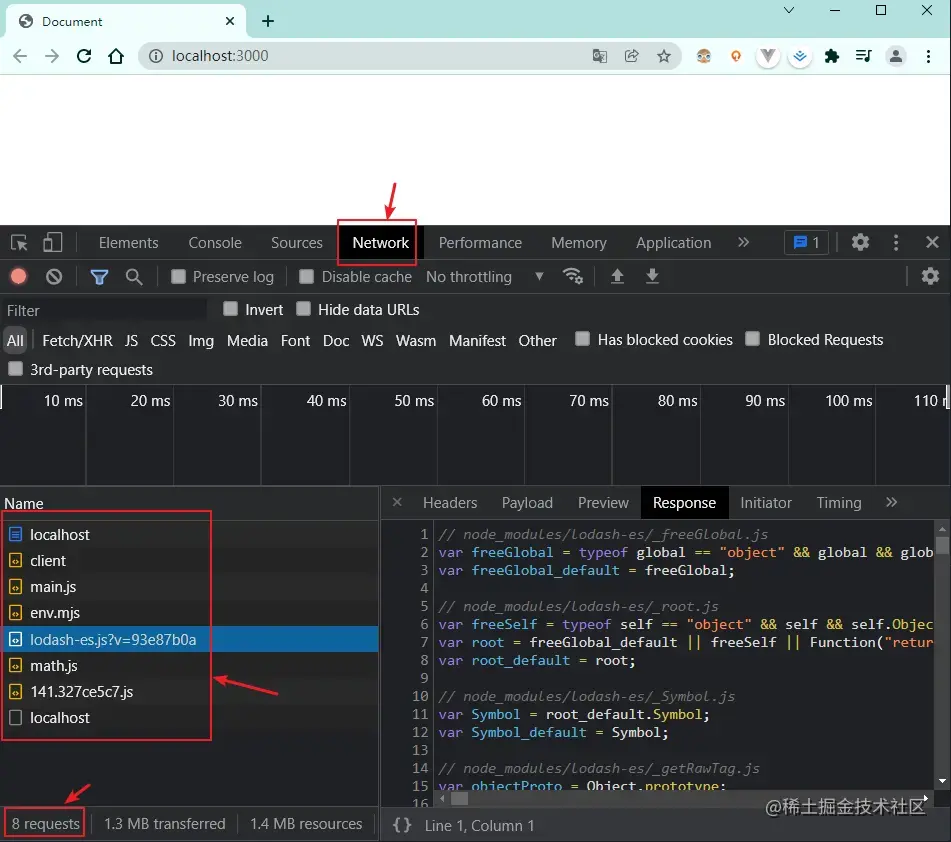Enable Preserve log checkbox
The height and width of the screenshot is (842, 951).
pos(178,277)
